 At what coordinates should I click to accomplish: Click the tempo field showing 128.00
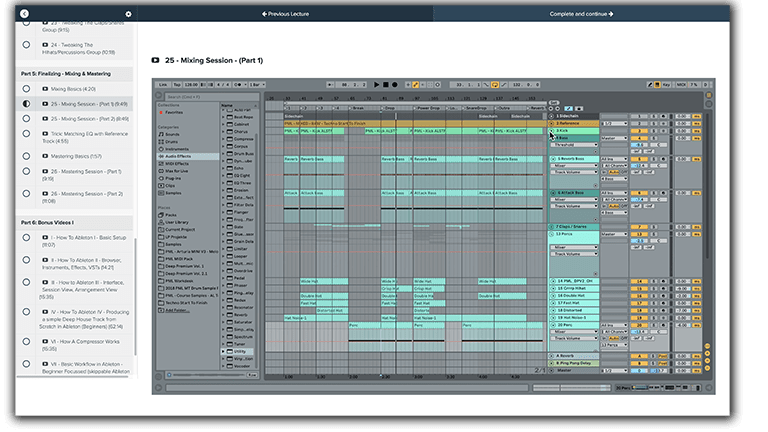[x=191, y=85]
